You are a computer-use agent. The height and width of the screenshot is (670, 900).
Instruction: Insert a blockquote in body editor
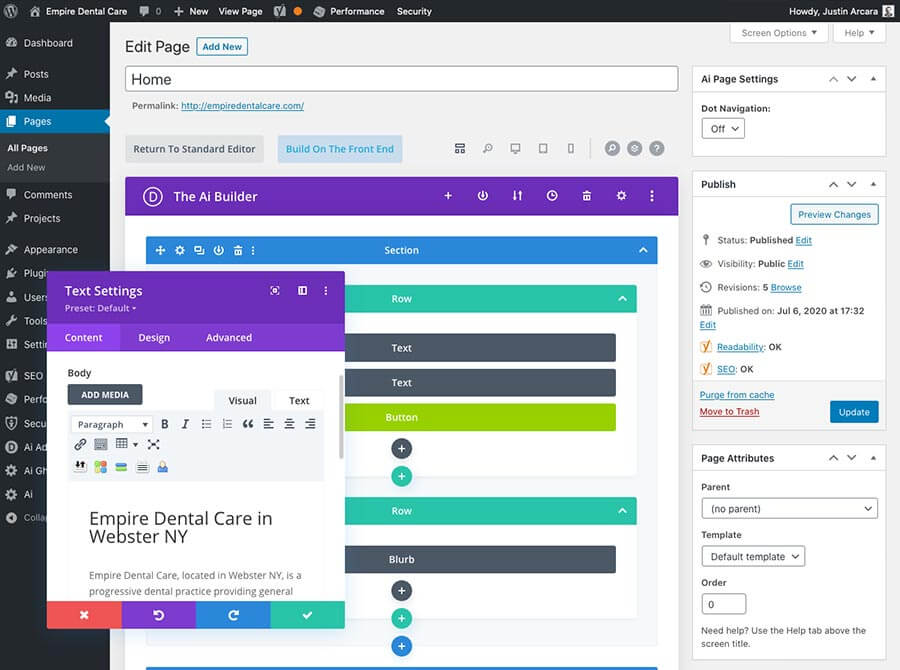pos(248,424)
